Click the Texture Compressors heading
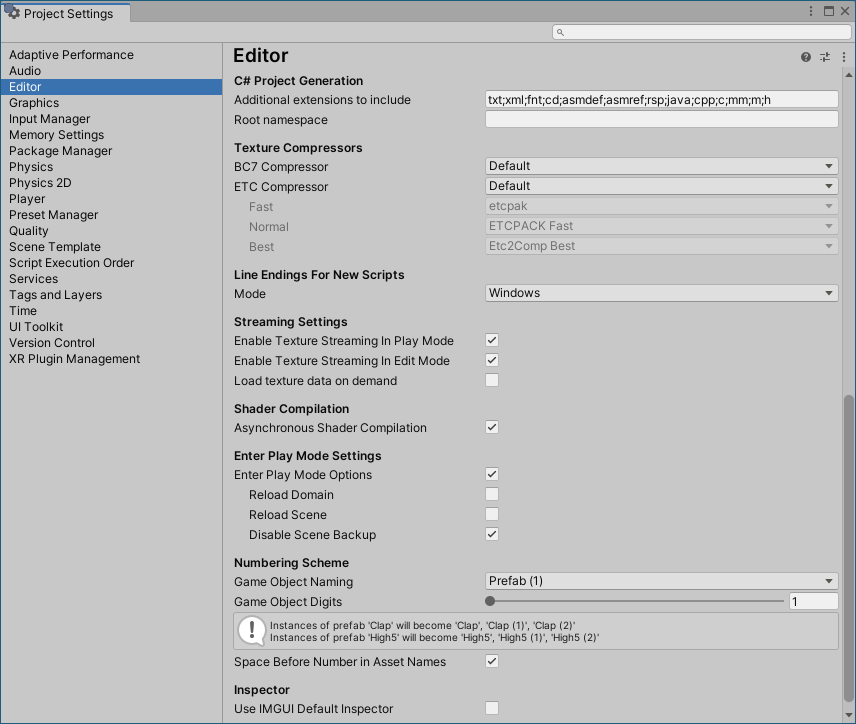This screenshot has width=856, height=724. click(x=298, y=148)
